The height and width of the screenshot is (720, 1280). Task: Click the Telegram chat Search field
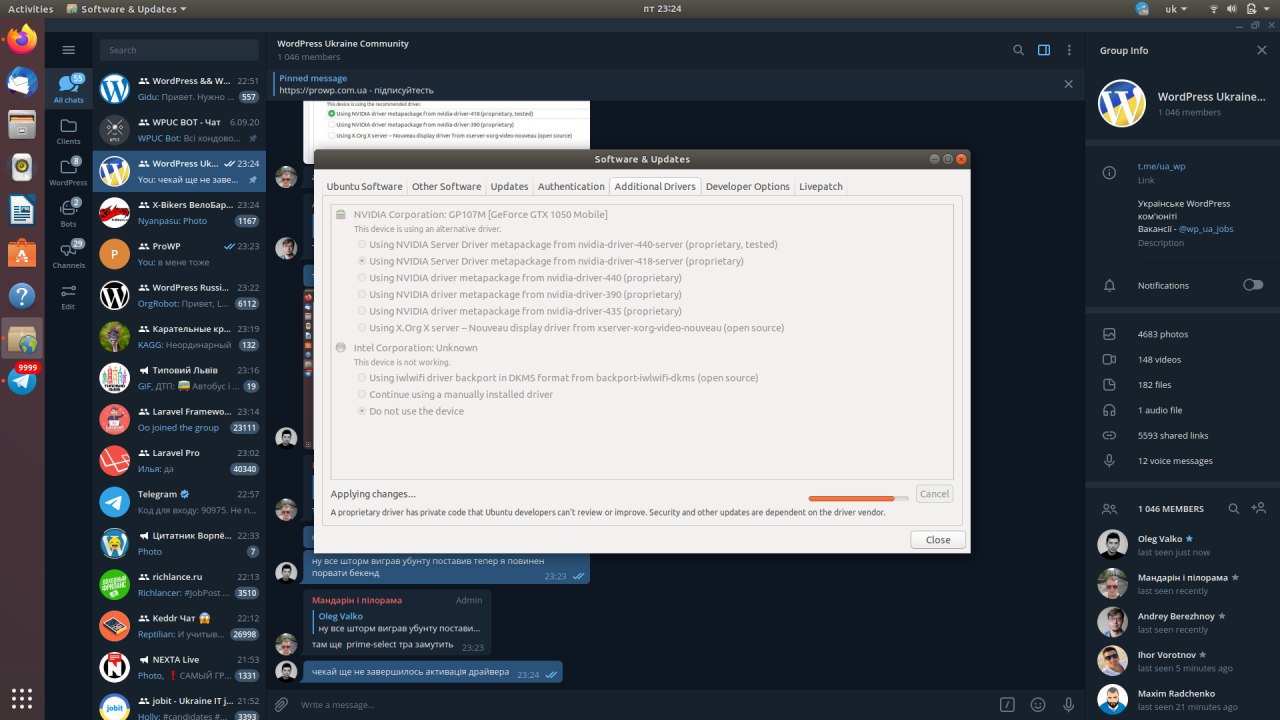click(180, 50)
